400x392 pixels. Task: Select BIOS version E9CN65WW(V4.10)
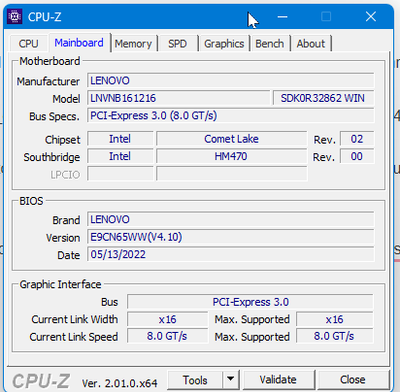[231, 237]
